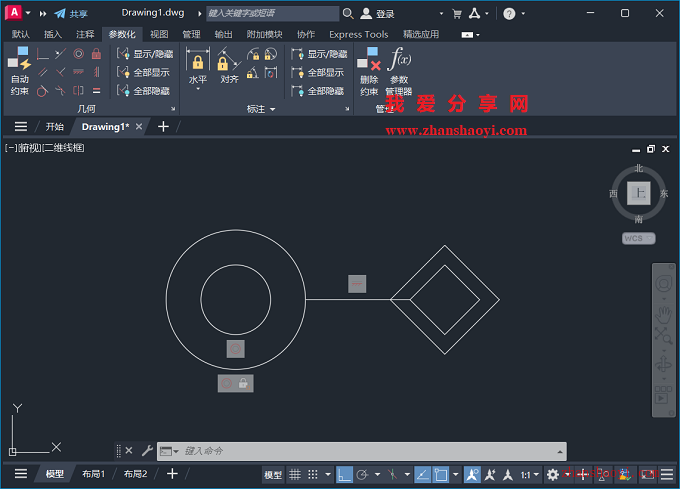Click the search magnifier icon in title bar

348,13
